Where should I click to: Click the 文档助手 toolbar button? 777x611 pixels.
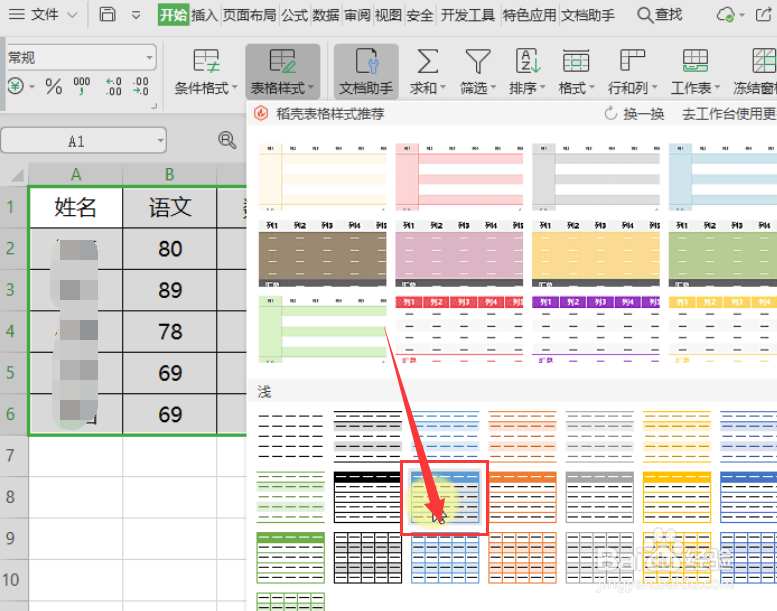(366, 72)
